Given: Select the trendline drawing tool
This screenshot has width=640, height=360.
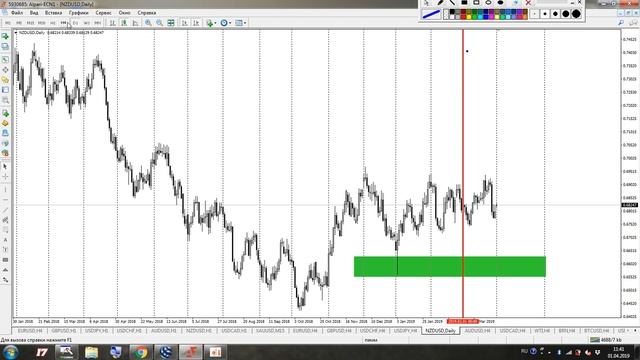Looking at the screenshot, I should coord(5,210).
